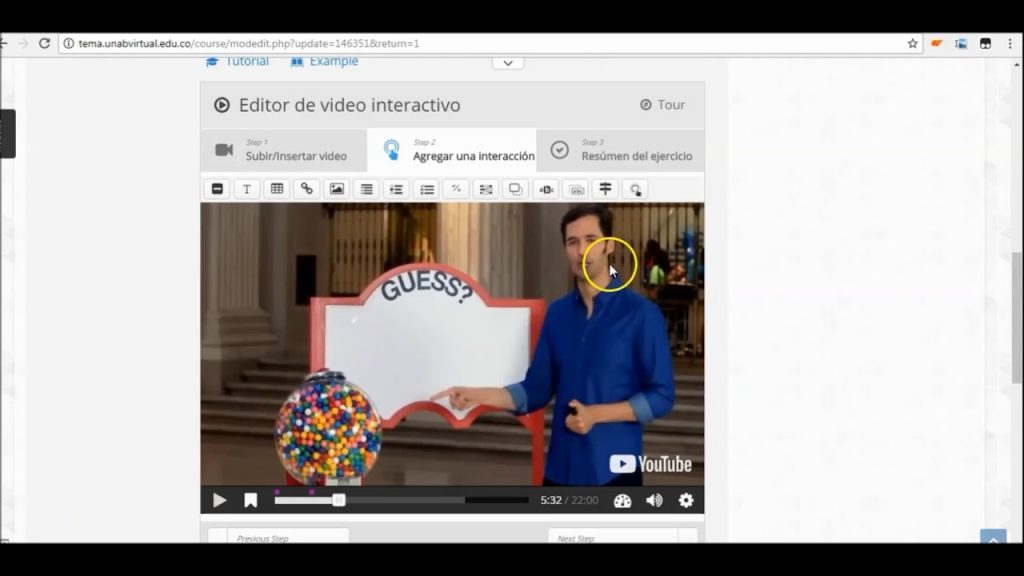This screenshot has width=1024, height=576.
Task: Select the Text interaction tool
Action: point(247,189)
